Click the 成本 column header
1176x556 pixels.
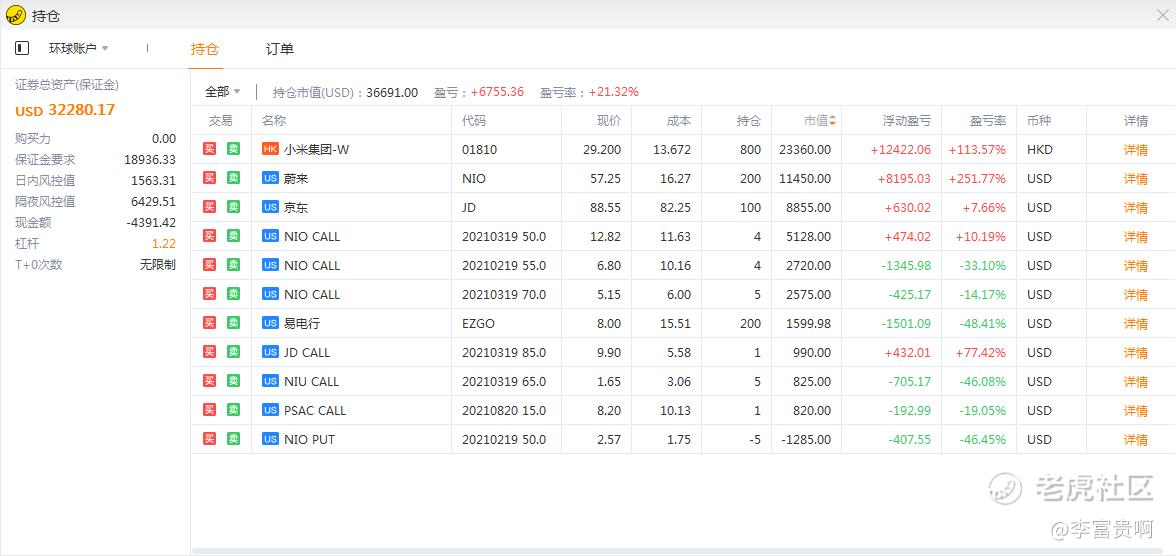coord(679,120)
